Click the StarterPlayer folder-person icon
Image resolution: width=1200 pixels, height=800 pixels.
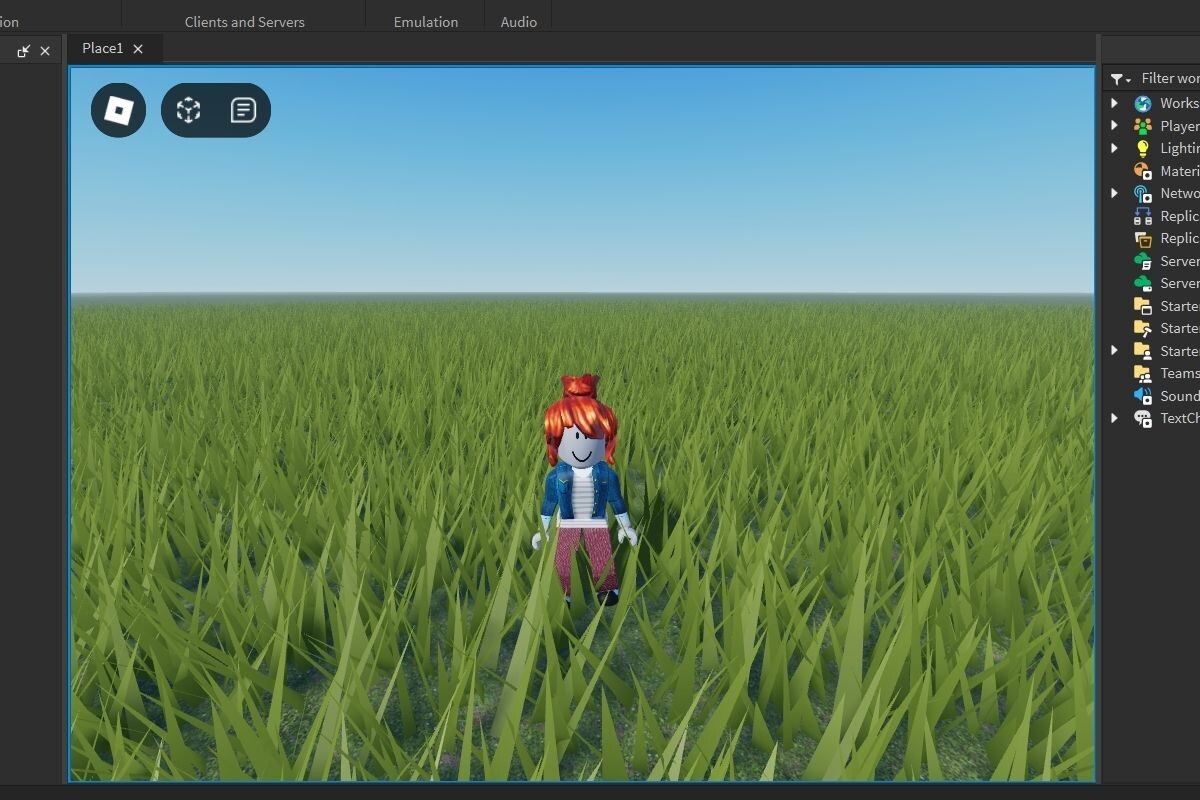click(x=1143, y=351)
